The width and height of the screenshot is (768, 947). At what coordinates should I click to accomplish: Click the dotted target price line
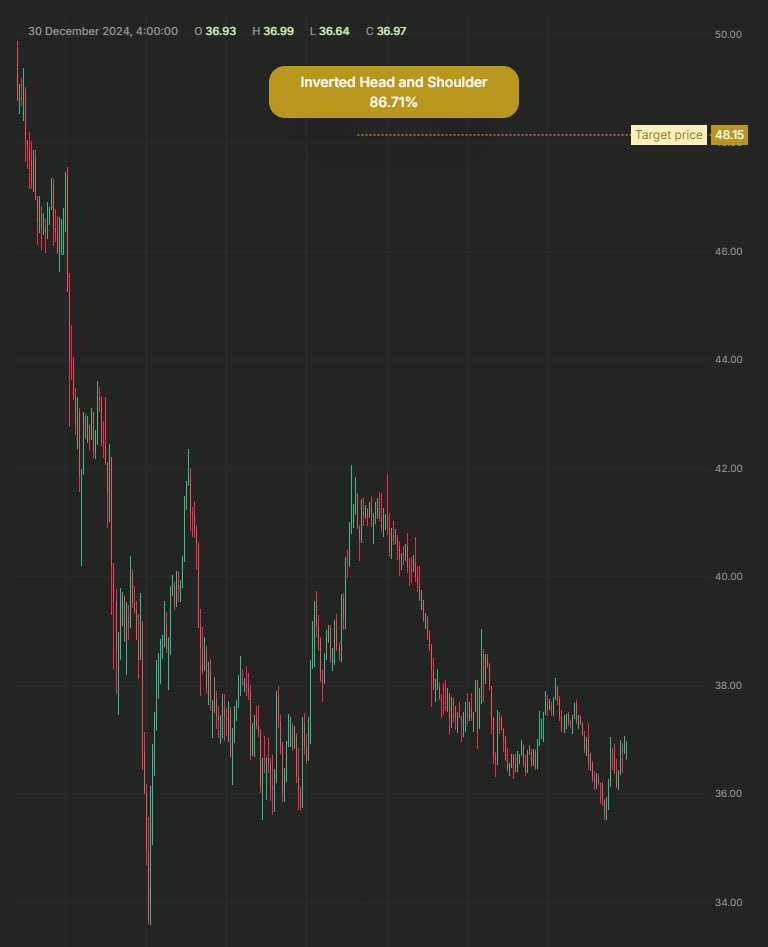pos(493,135)
